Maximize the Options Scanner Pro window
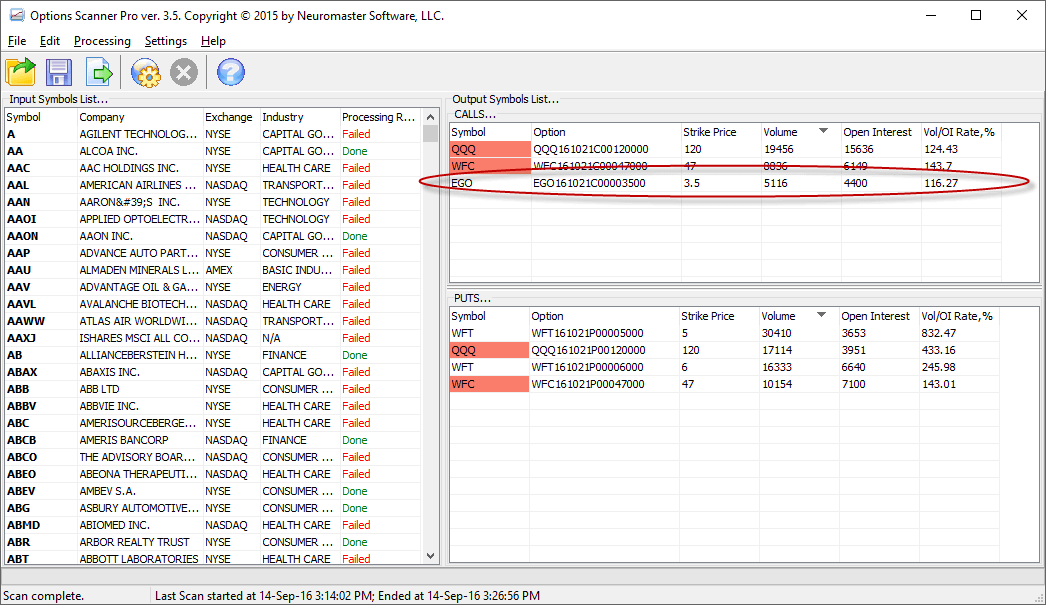This screenshot has height=605, width=1046. pyautogui.click(x=976, y=15)
